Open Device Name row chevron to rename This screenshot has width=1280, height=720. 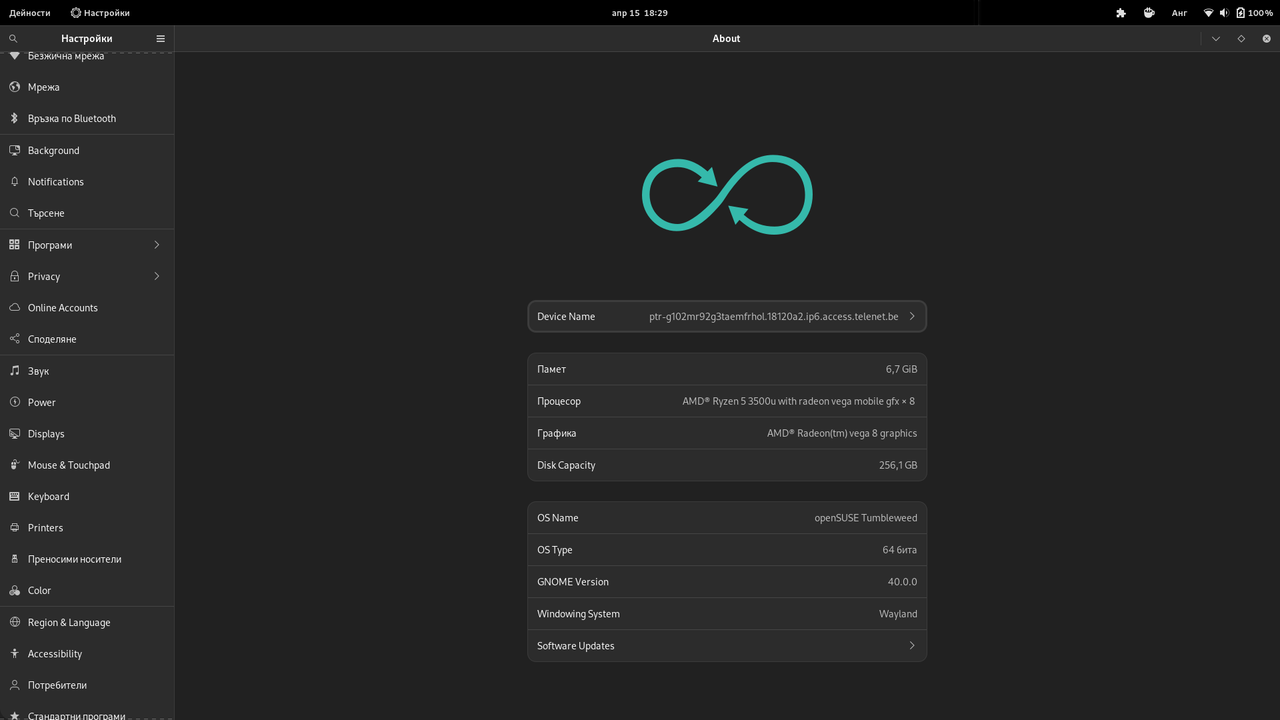(912, 317)
